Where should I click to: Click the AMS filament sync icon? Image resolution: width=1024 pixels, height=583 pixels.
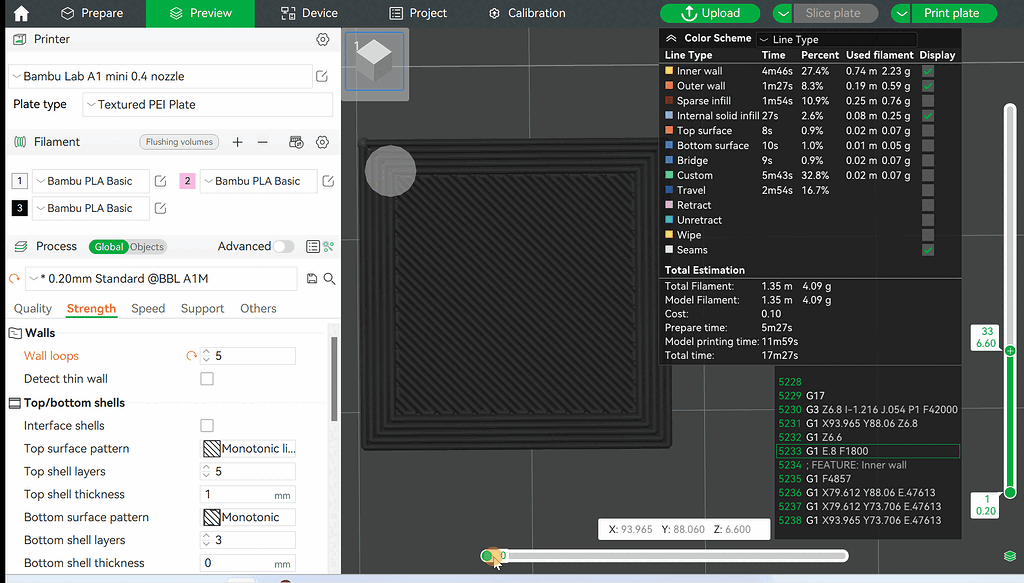[x=296, y=142]
